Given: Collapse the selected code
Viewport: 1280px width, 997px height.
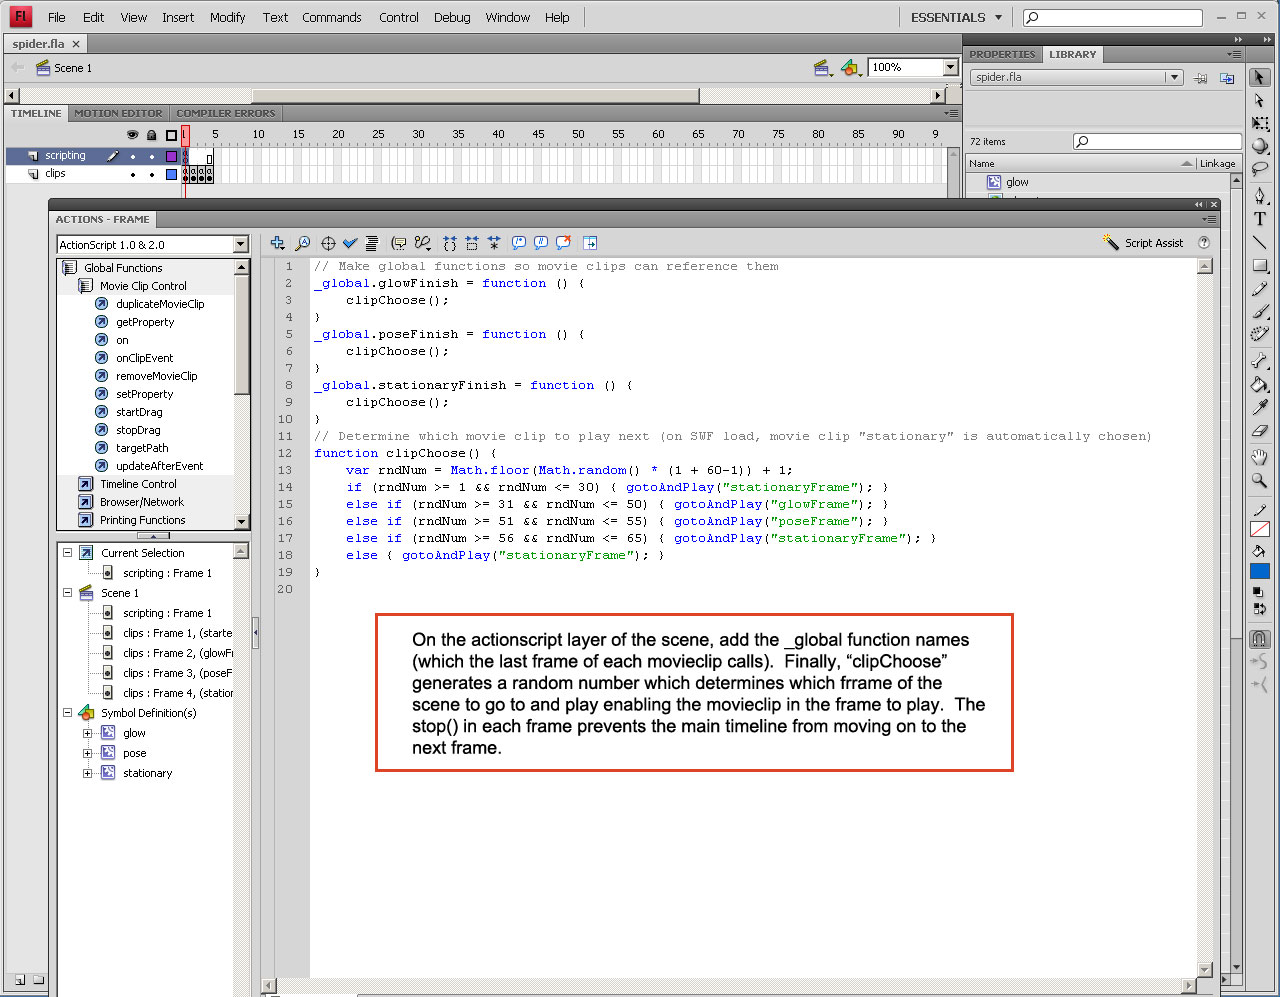Looking at the screenshot, I should pos(472,243).
